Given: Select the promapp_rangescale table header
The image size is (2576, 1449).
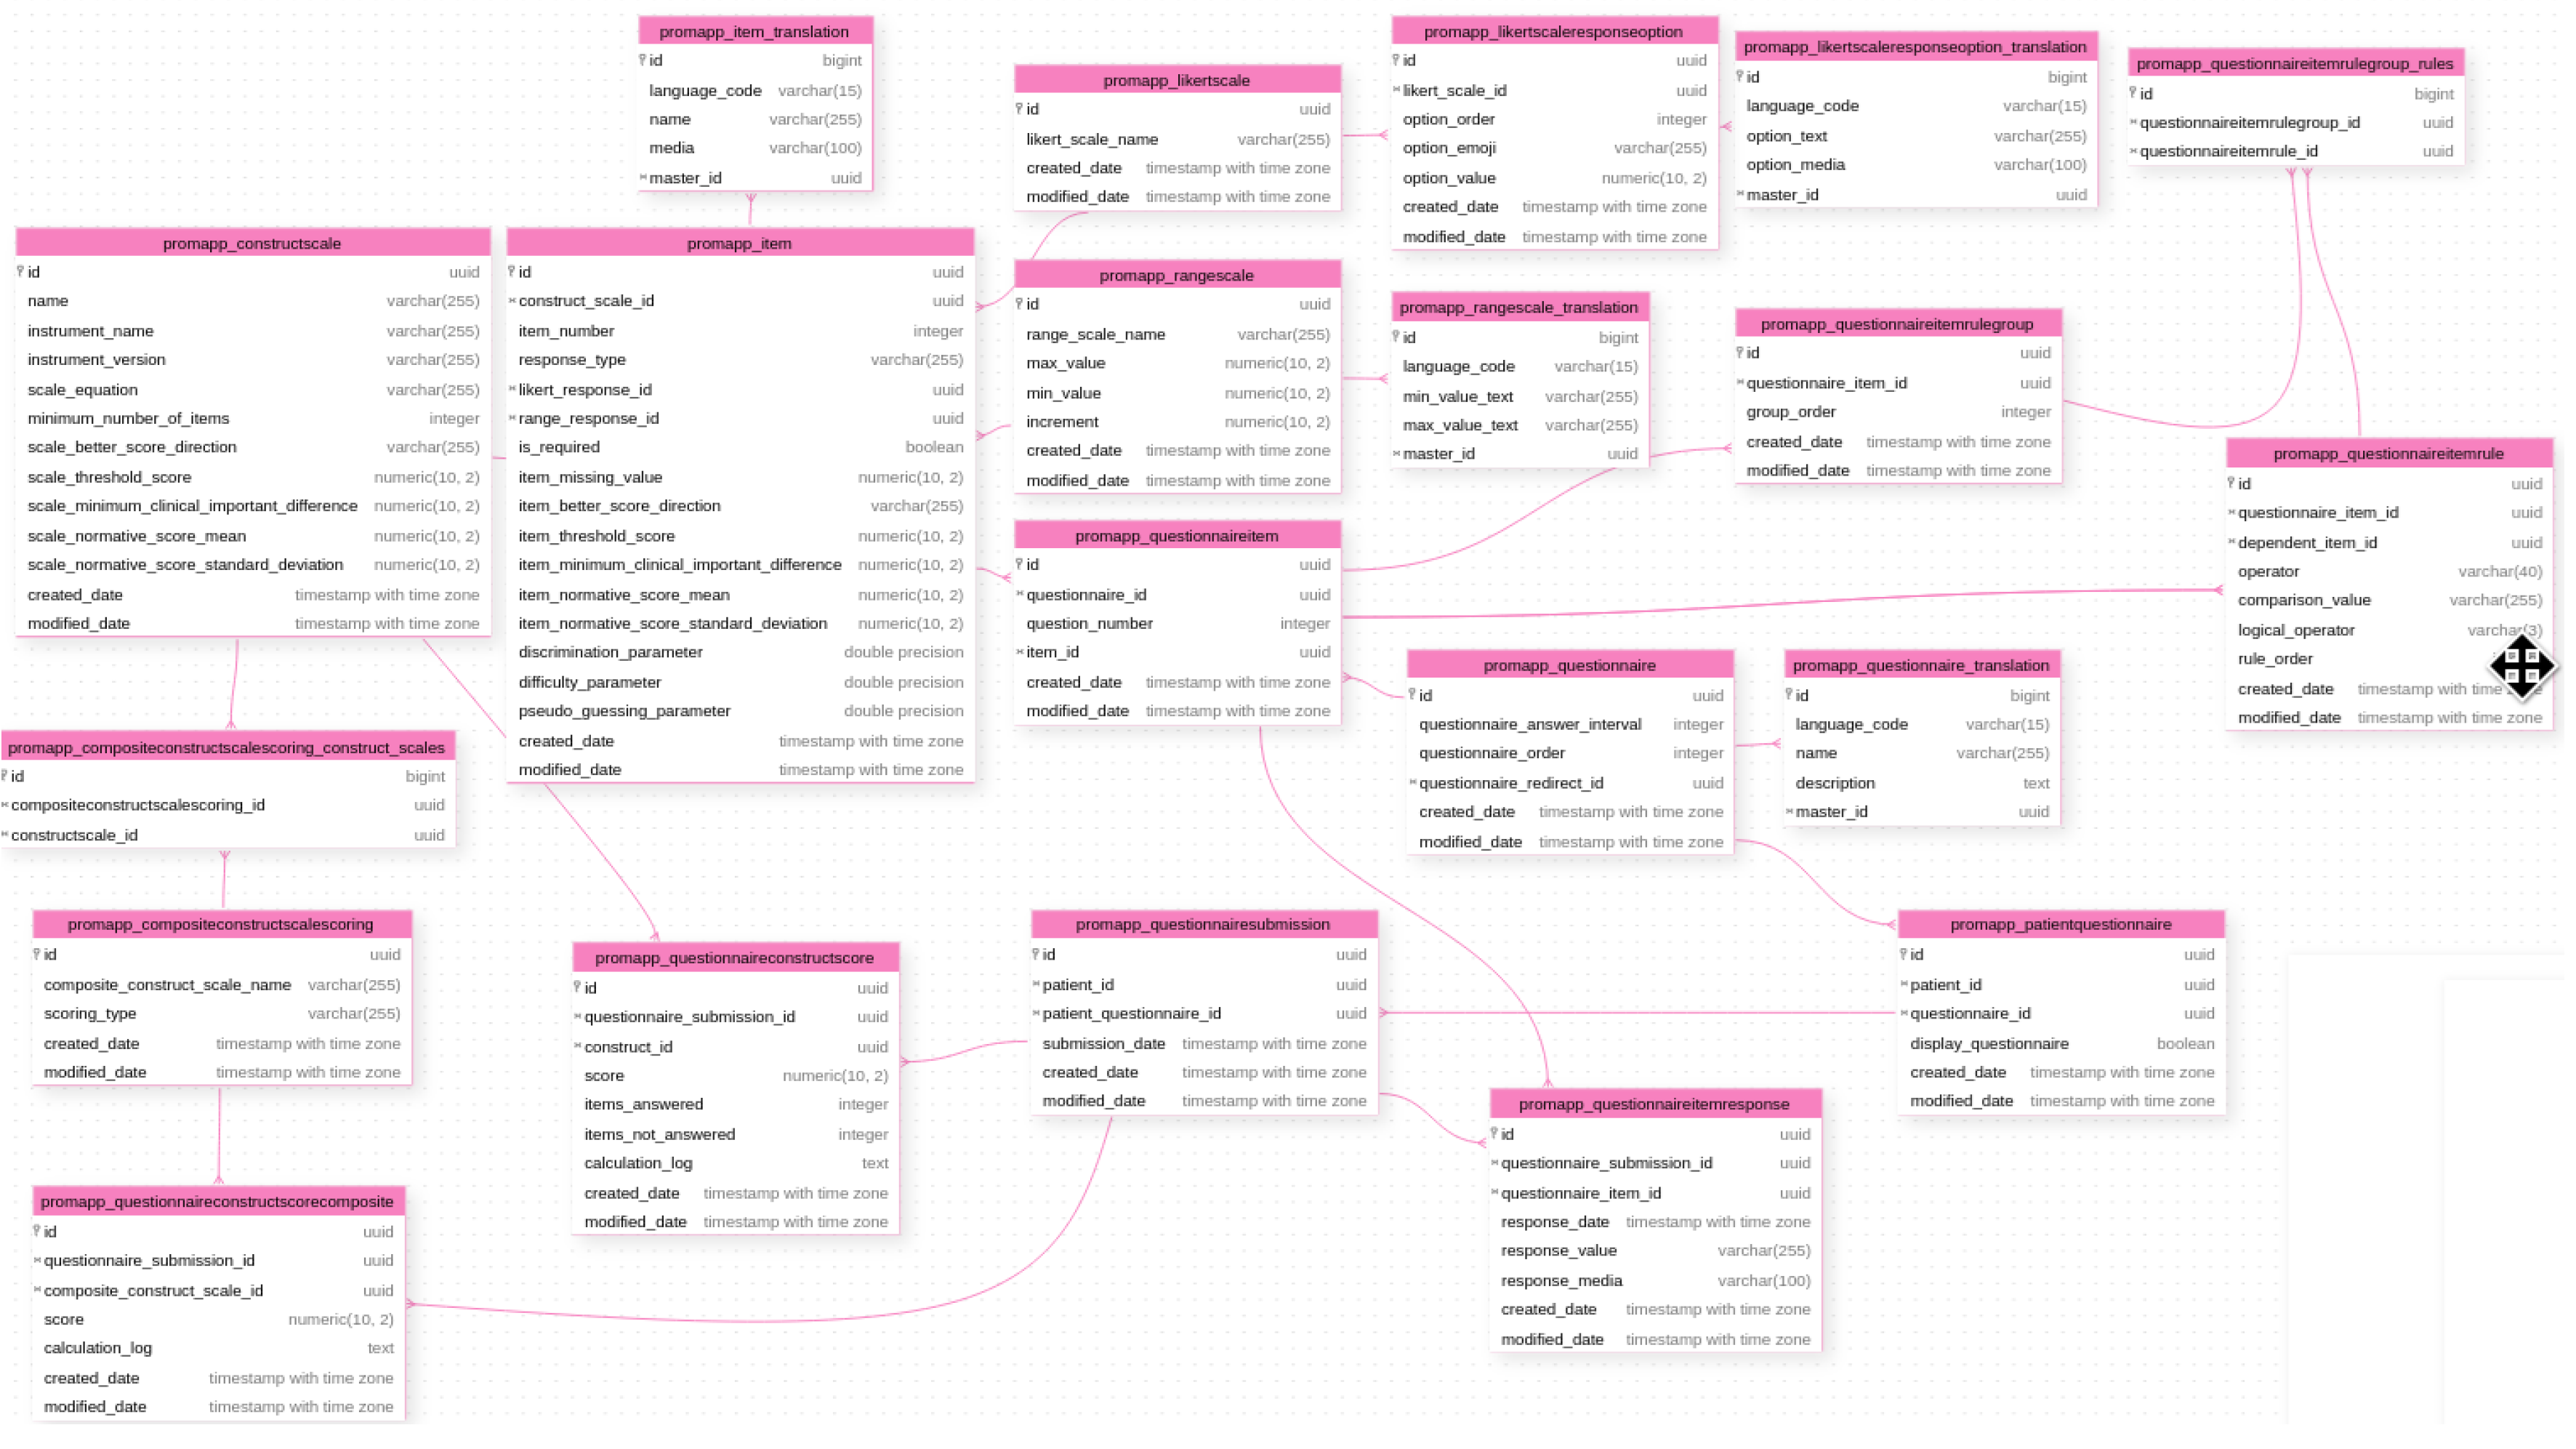Looking at the screenshot, I should coord(1176,275).
